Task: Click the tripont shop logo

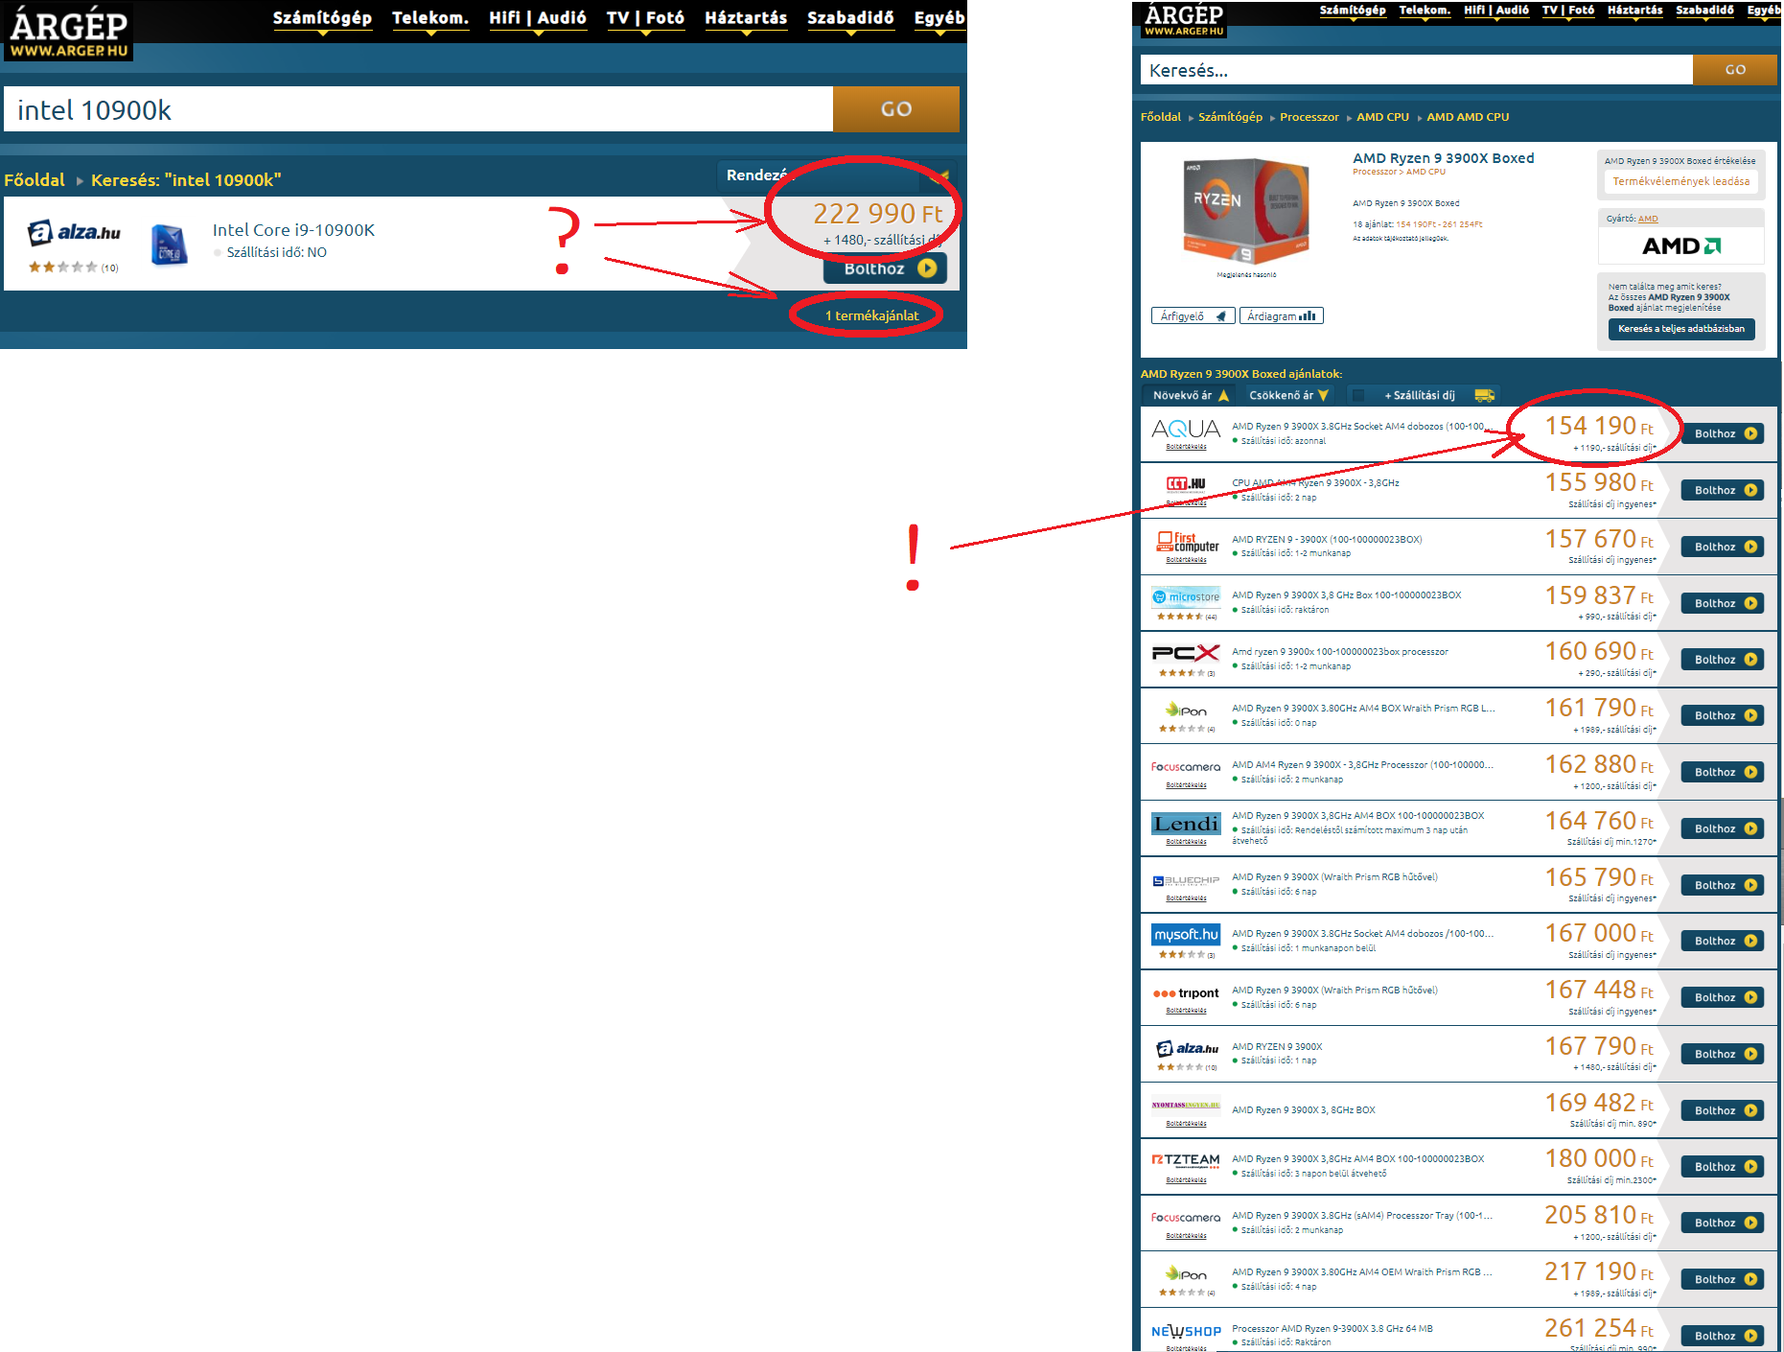Action: tap(1186, 993)
